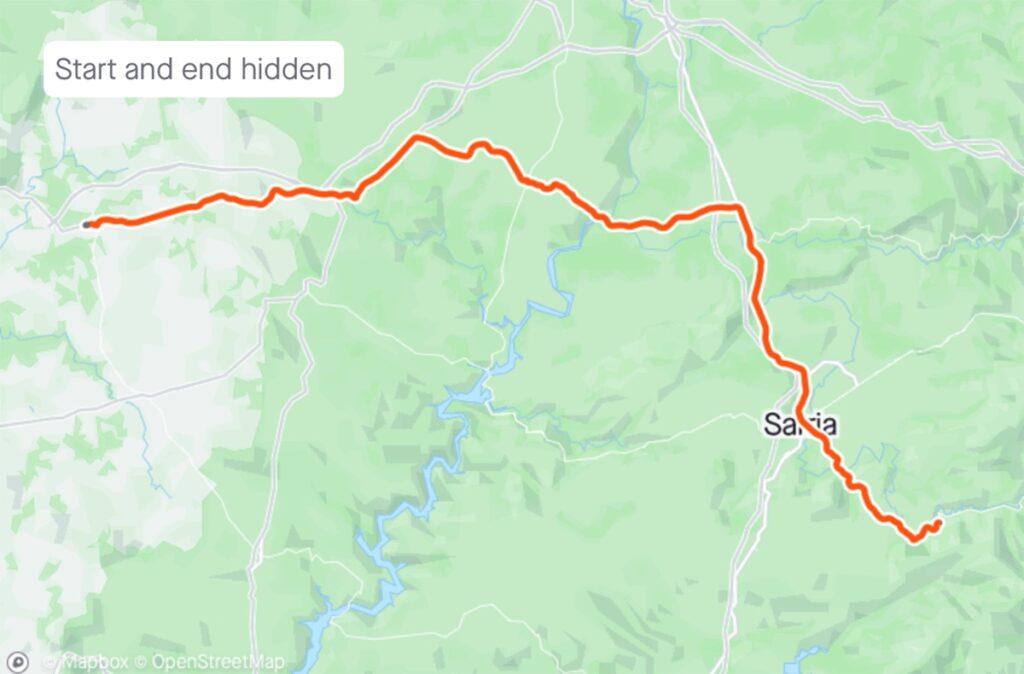Screen dimensions: 1024x674
Task: Click the route's lowest point southeast of Sarria
Action: click(x=914, y=539)
